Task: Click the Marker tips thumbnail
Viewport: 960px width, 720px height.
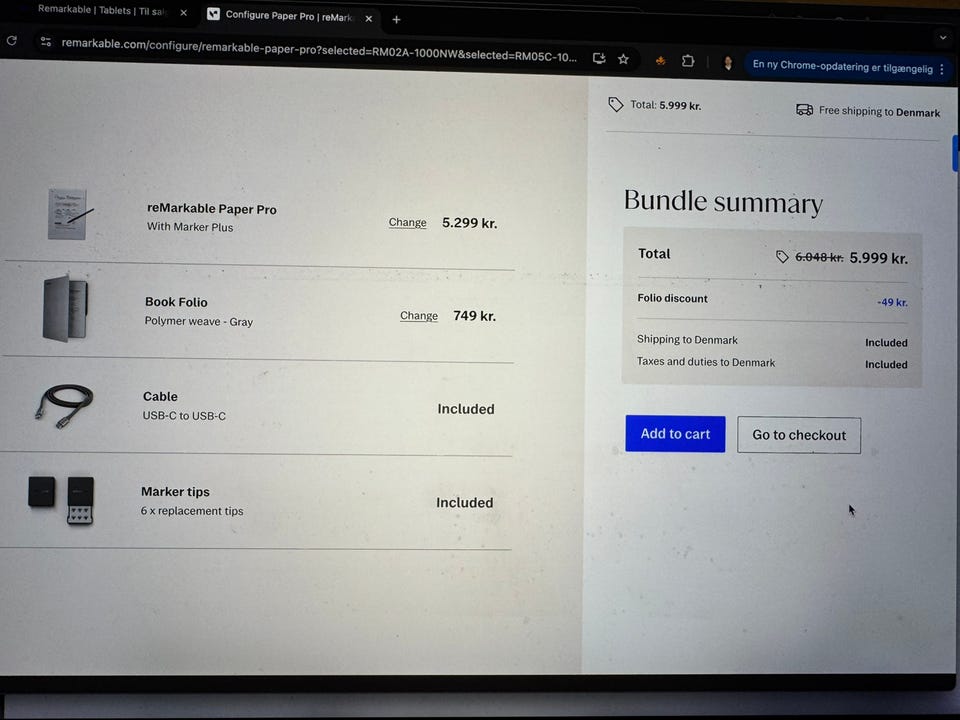Action: pos(61,500)
